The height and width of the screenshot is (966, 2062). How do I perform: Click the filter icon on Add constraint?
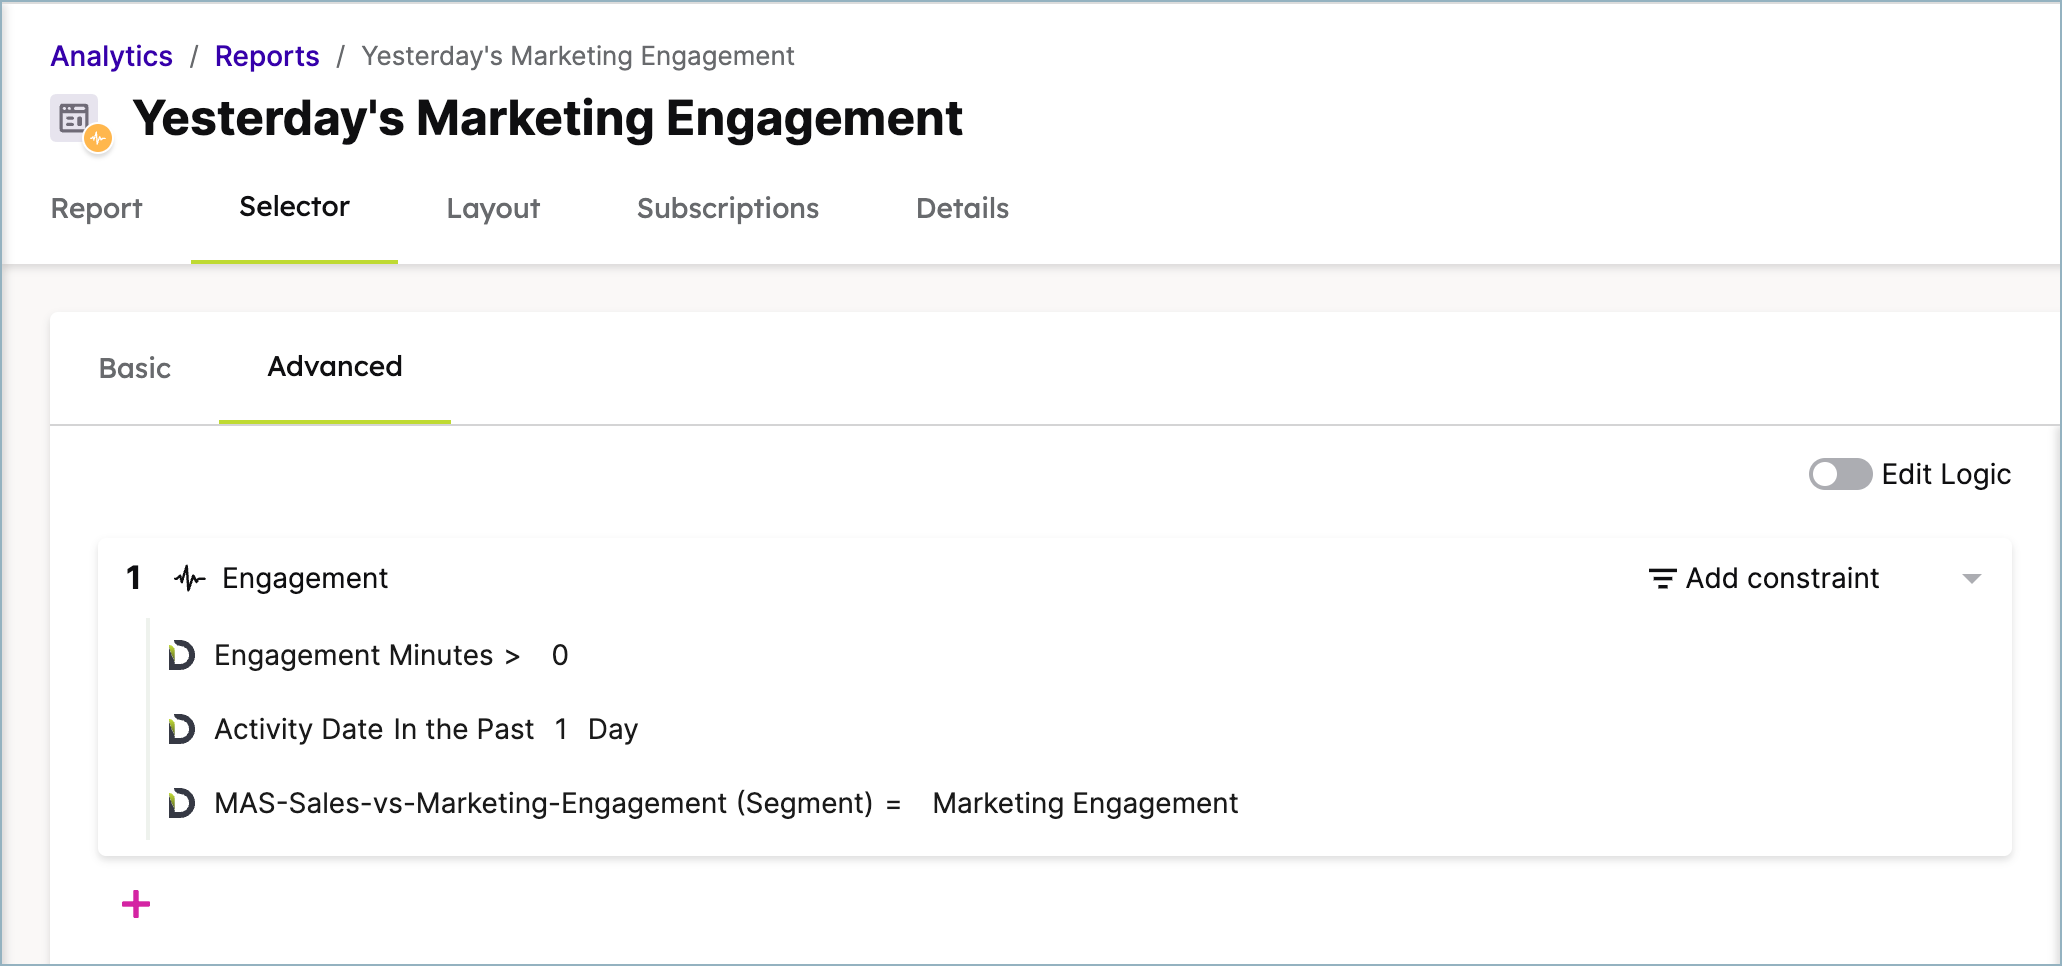pyautogui.click(x=1662, y=578)
